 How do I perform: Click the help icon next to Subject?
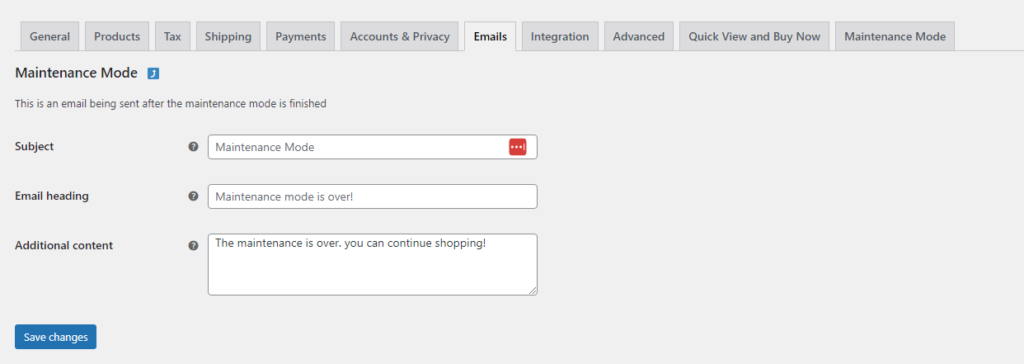[193, 147]
